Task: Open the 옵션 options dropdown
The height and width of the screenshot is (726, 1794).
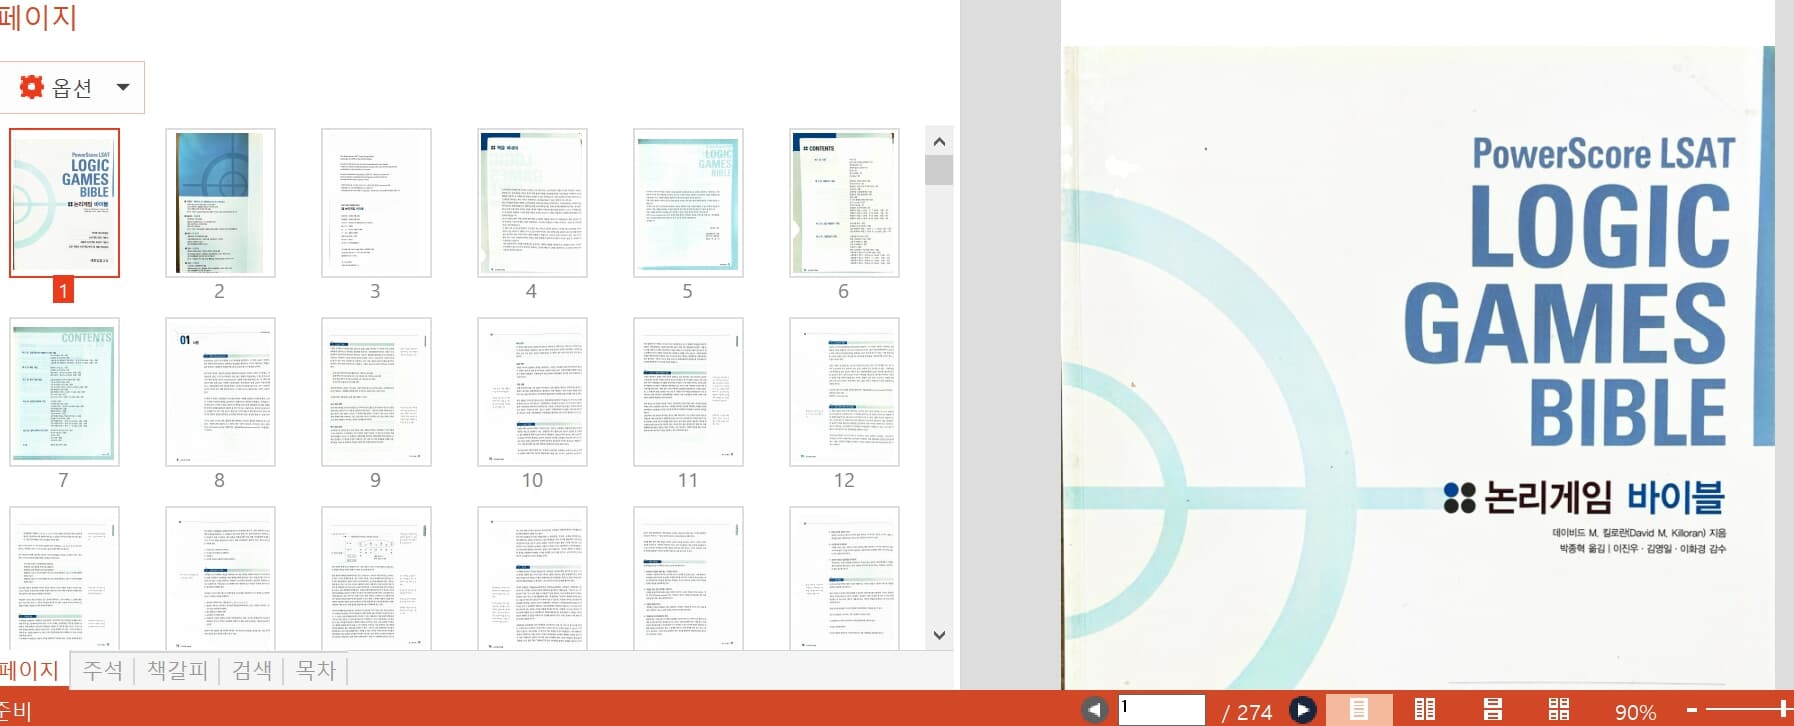Action: pos(72,87)
